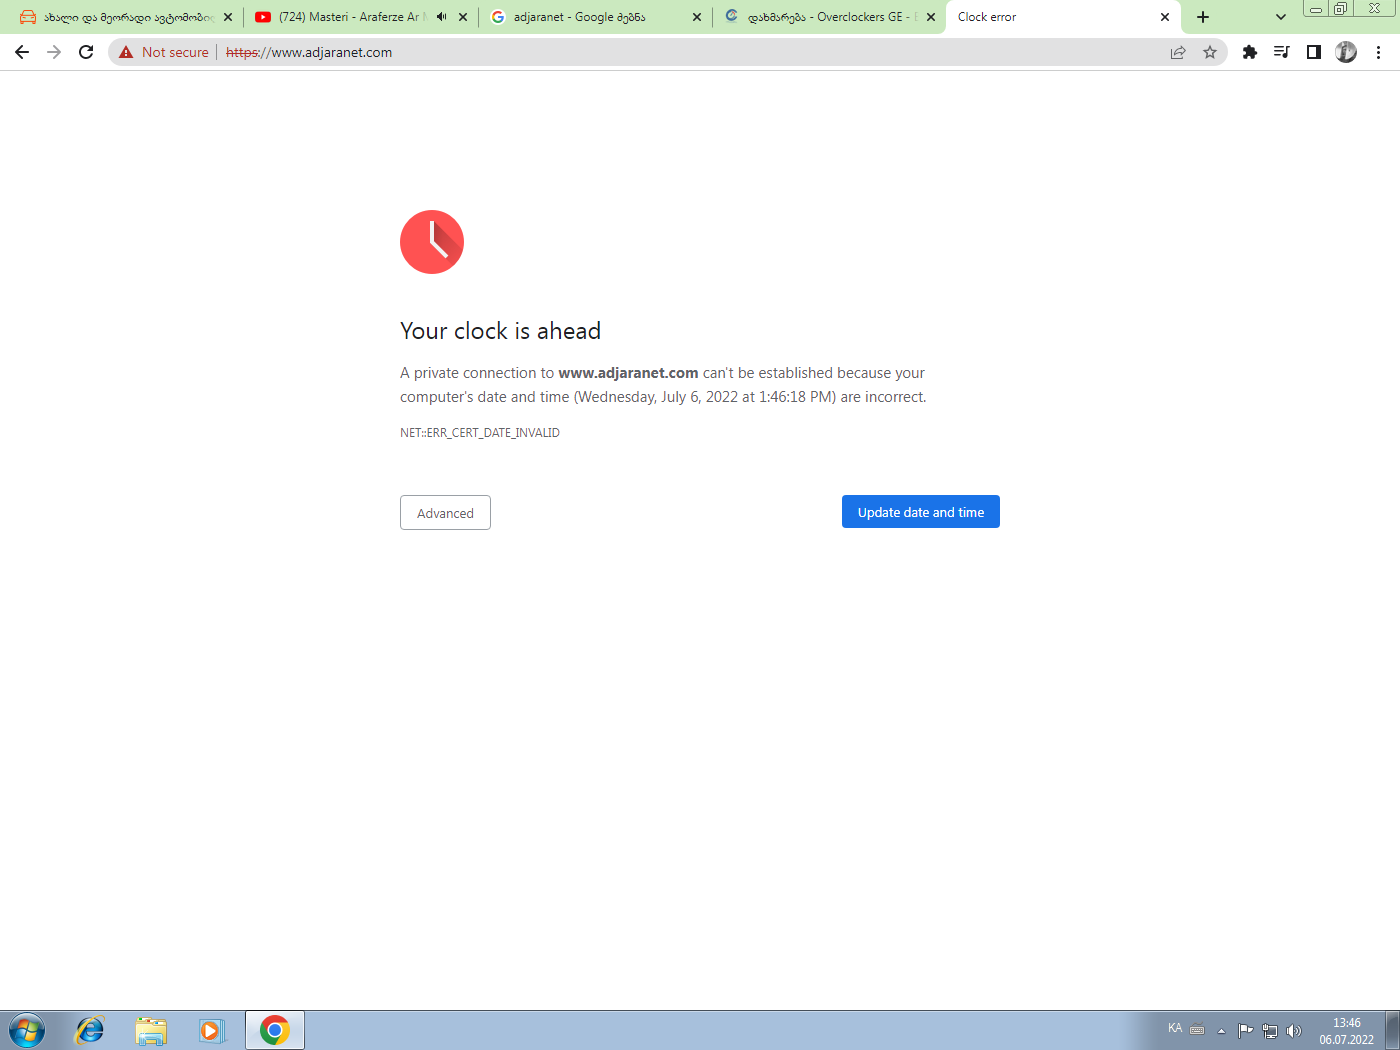Click the browser back arrow
The height and width of the screenshot is (1050, 1400).
(22, 52)
